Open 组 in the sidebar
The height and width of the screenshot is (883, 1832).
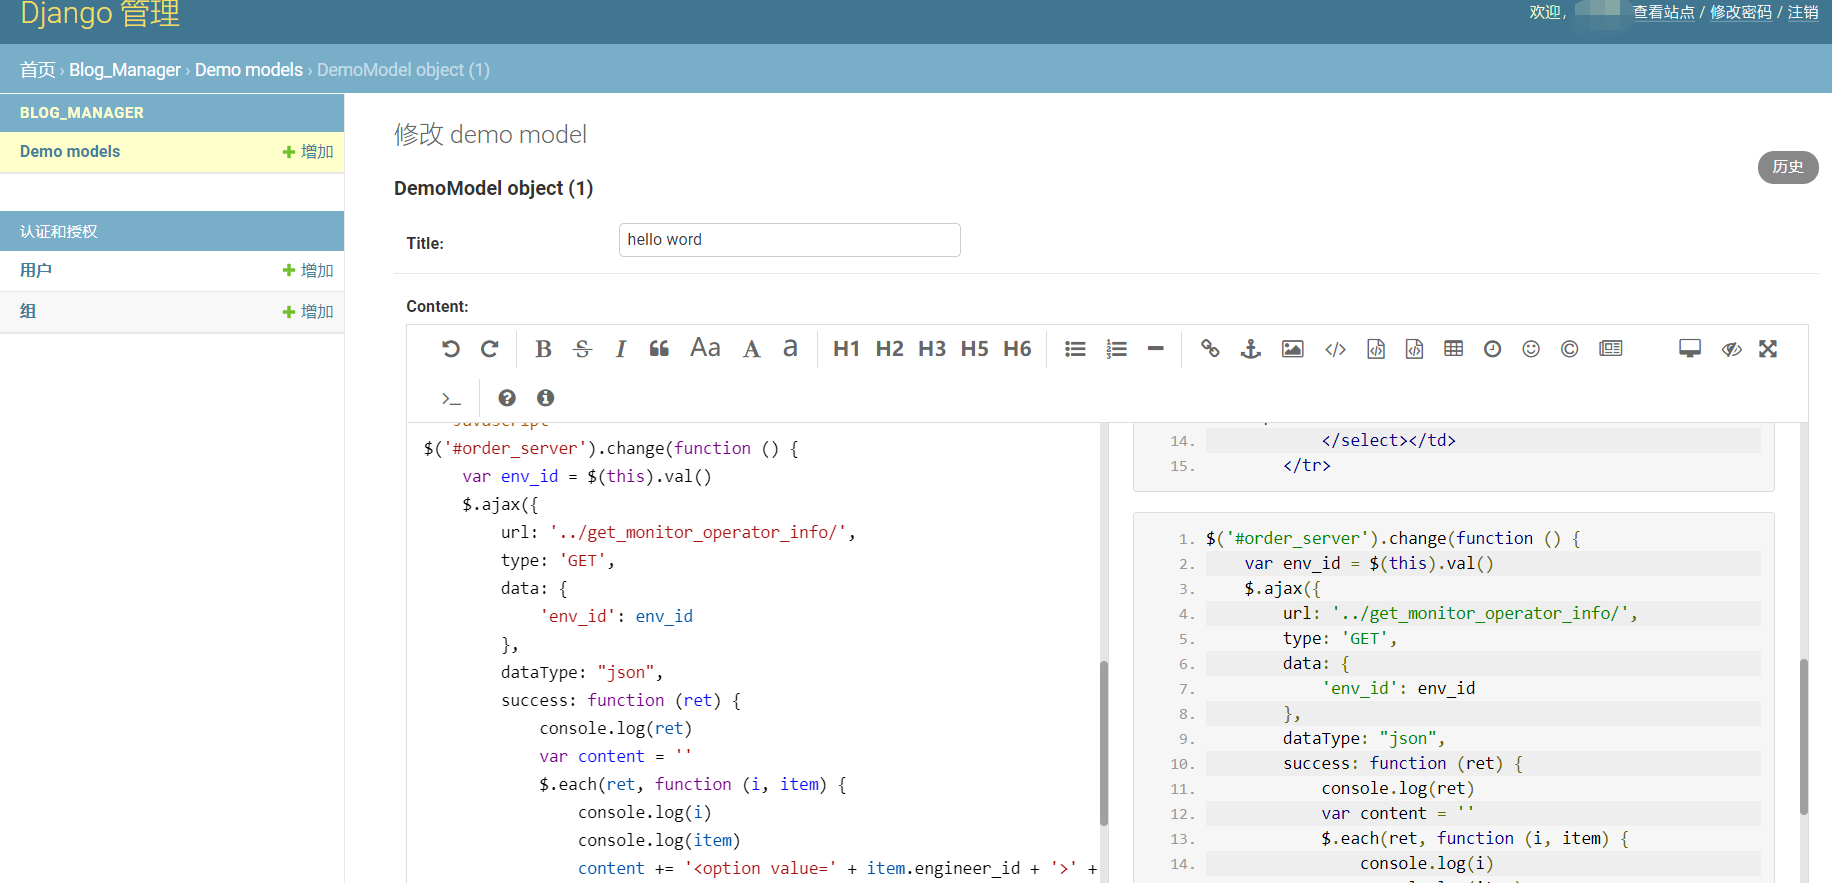pos(28,312)
